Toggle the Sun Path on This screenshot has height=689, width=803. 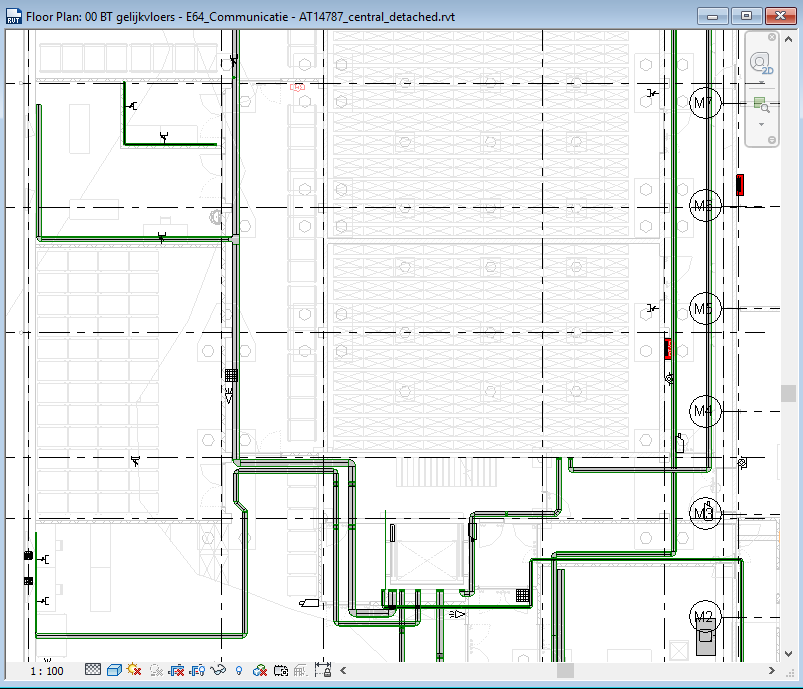point(132,670)
